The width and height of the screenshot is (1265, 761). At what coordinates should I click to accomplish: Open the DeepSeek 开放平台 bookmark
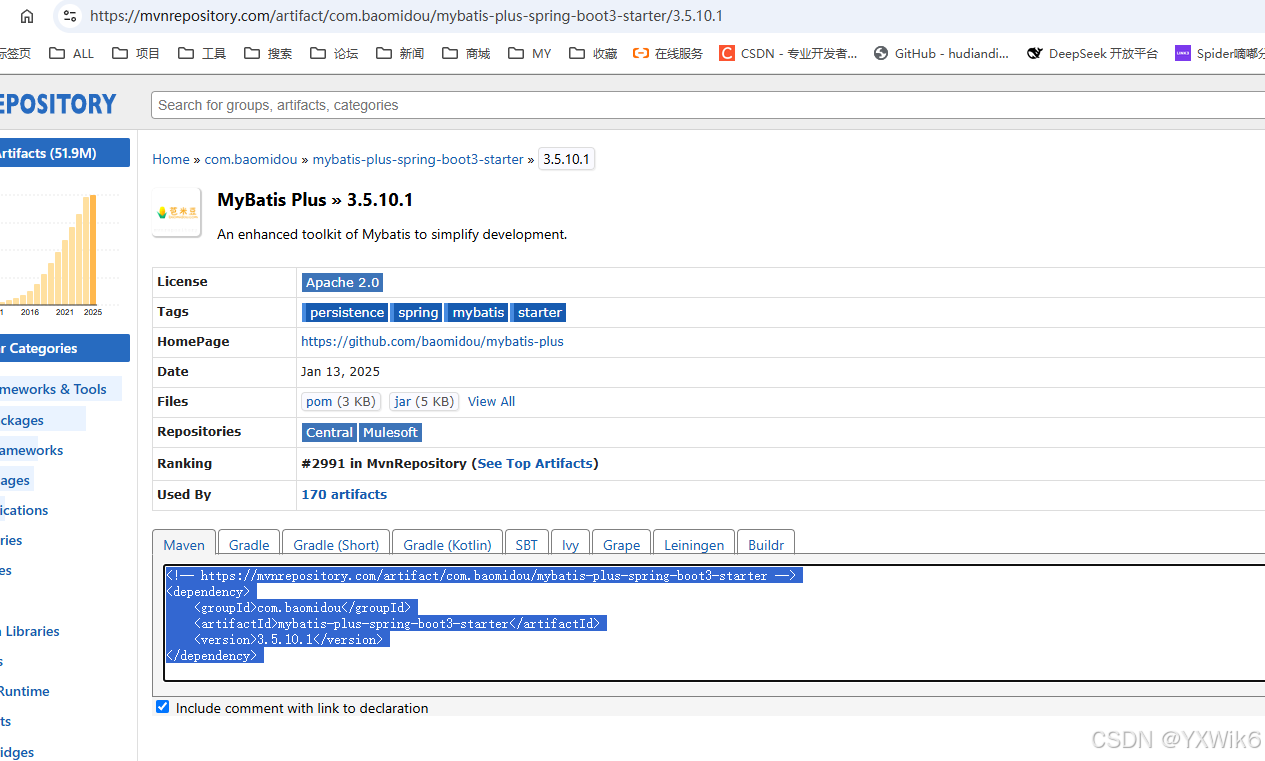pos(1092,54)
